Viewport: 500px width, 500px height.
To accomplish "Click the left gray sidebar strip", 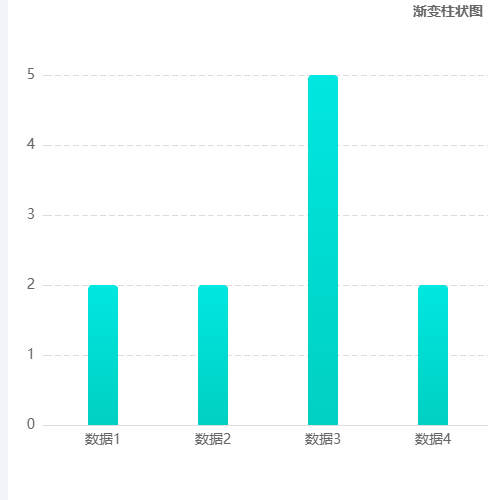I will tap(4, 250).
